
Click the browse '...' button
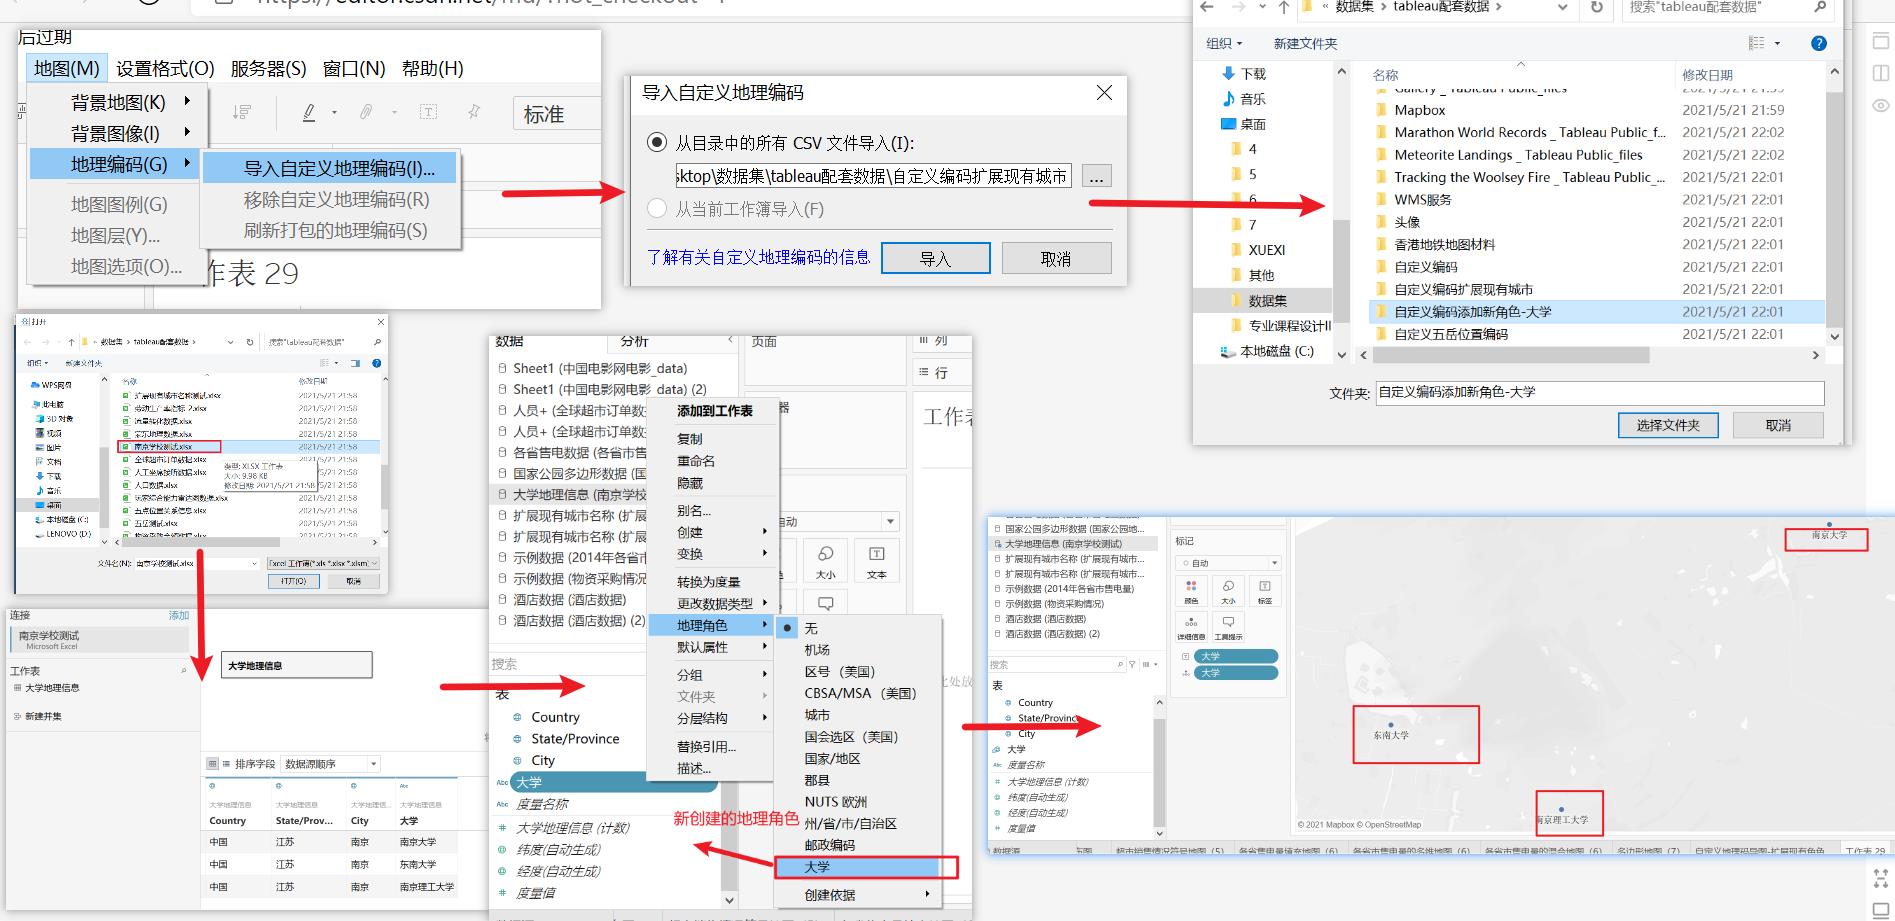pos(1097,177)
